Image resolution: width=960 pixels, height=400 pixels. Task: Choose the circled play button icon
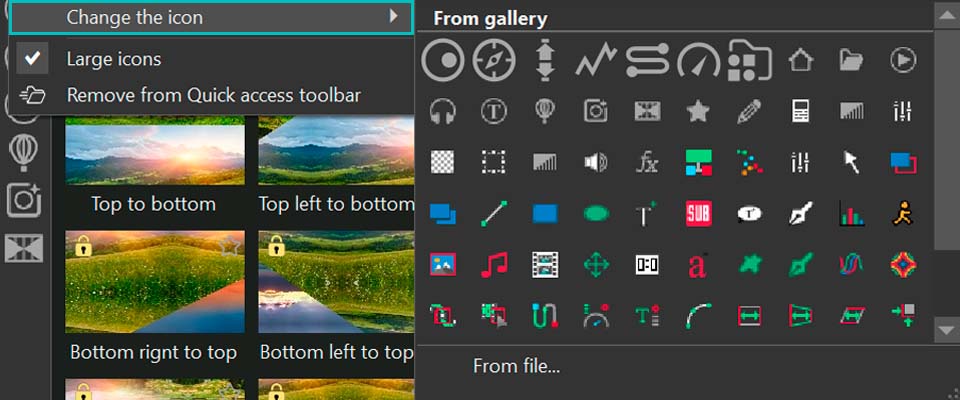click(x=903, y=60)
